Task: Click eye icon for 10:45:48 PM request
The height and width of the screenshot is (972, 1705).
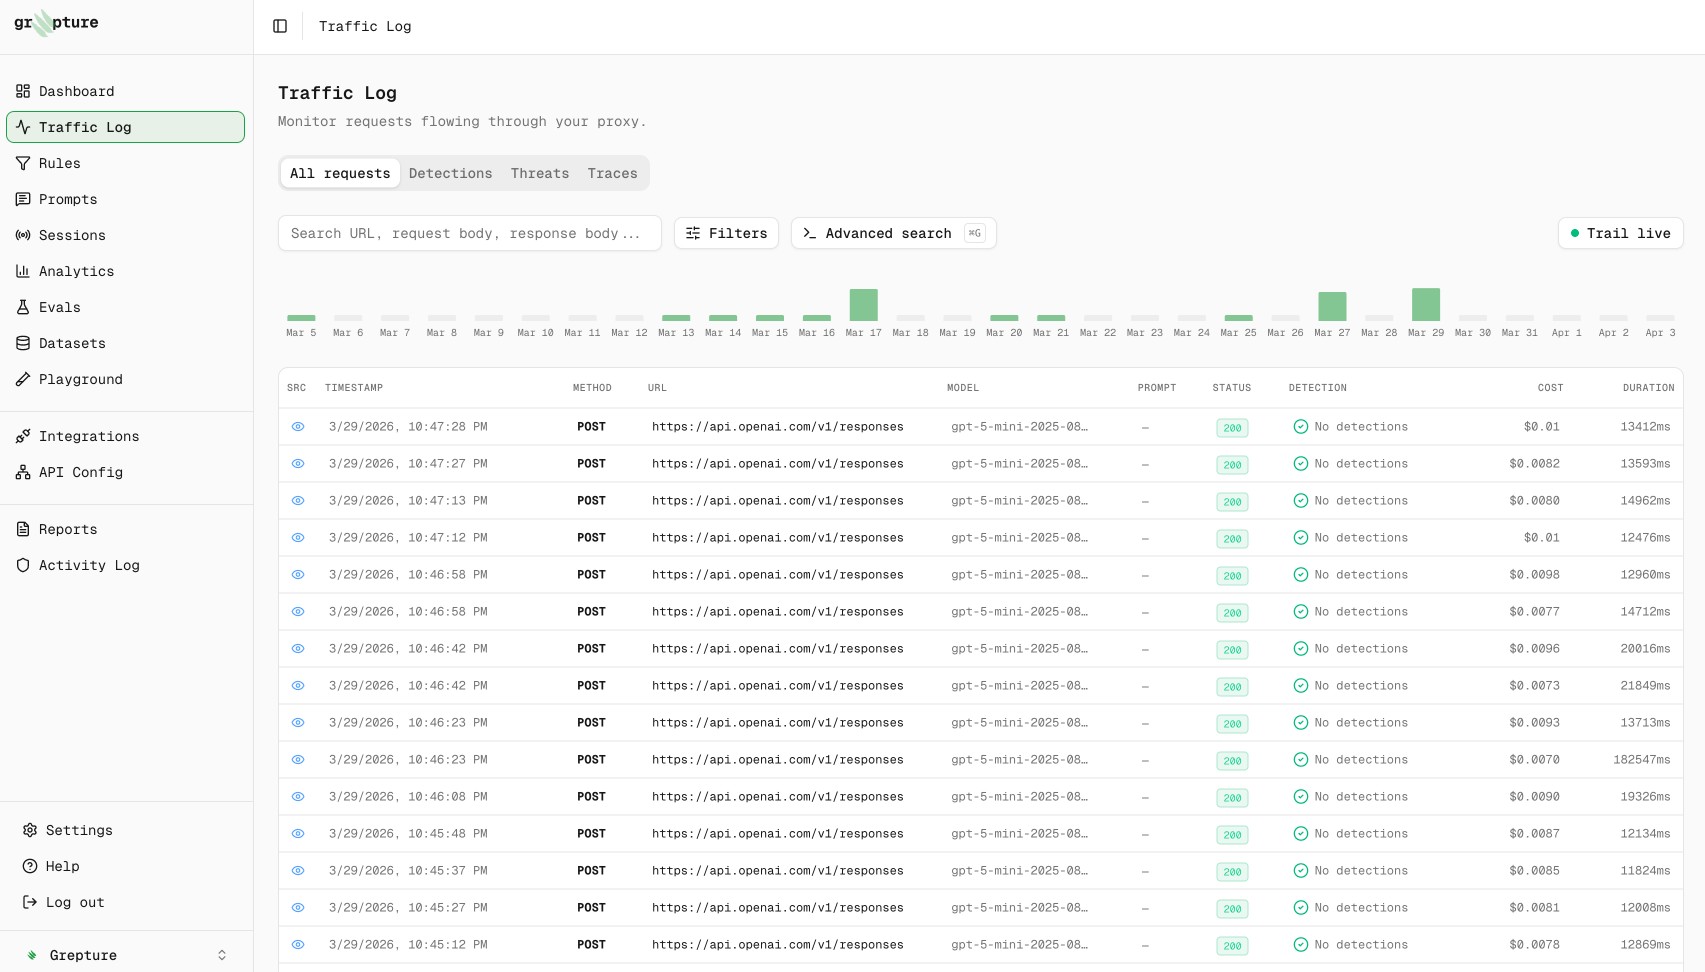Action: (x=298, y=834)
